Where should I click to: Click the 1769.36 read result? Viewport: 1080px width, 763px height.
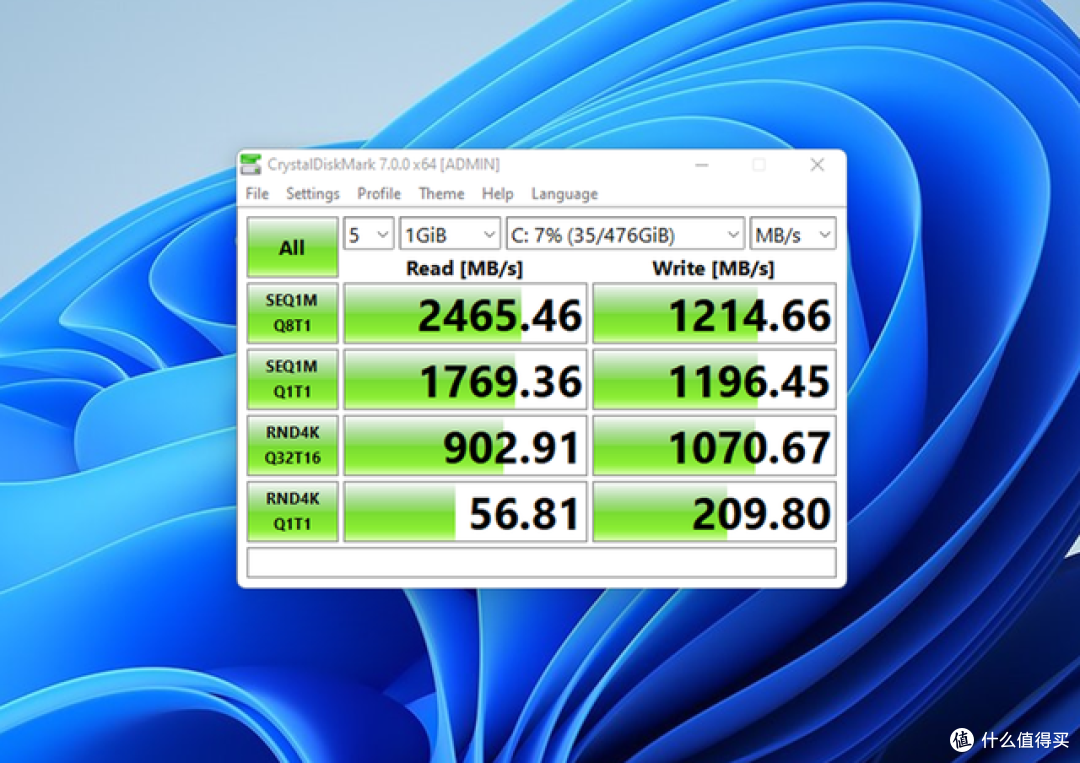point(465,379)
